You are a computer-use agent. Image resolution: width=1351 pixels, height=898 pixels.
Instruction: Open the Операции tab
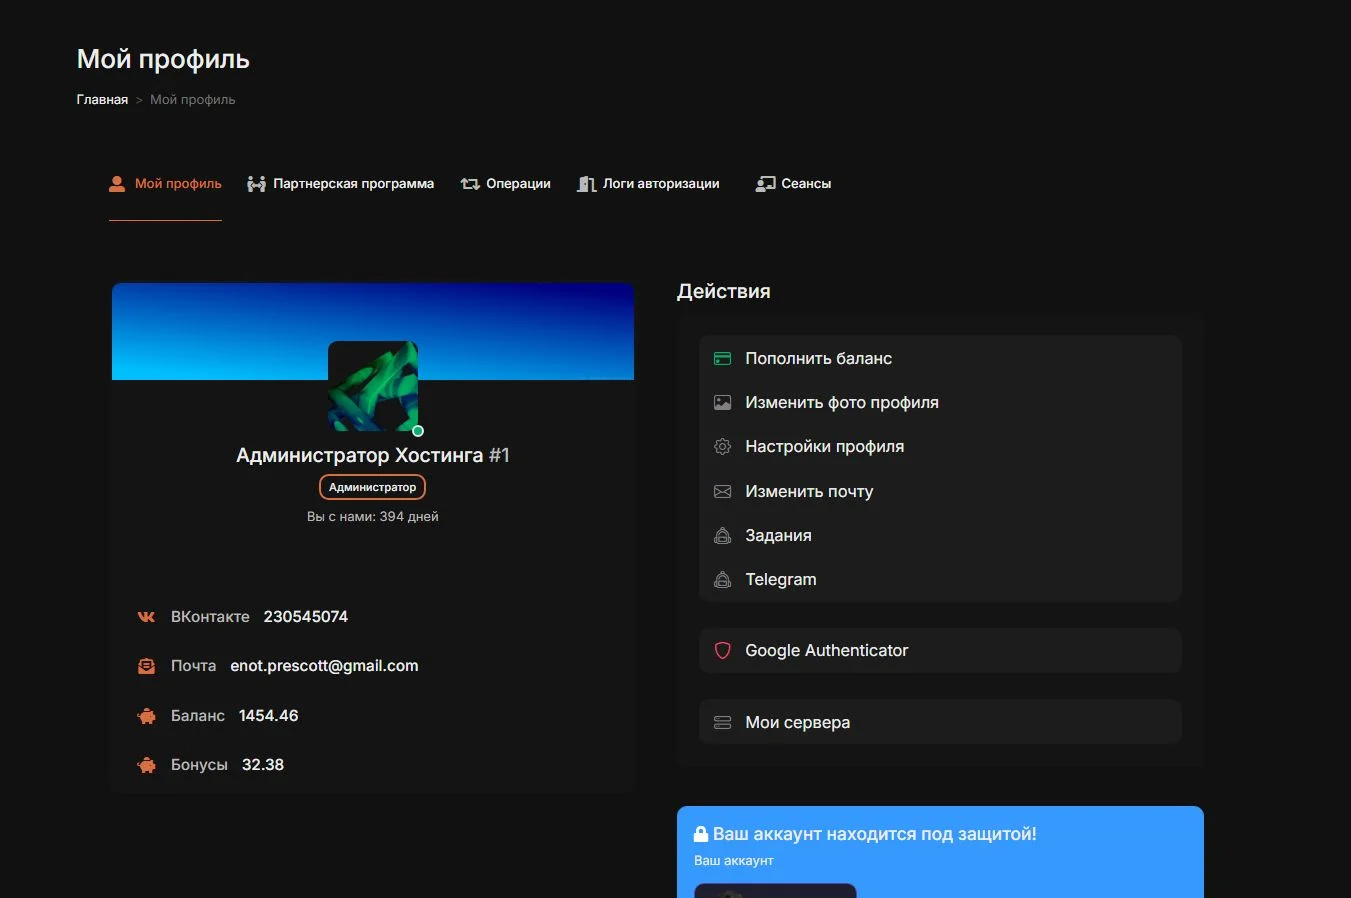tap(506, 184)
